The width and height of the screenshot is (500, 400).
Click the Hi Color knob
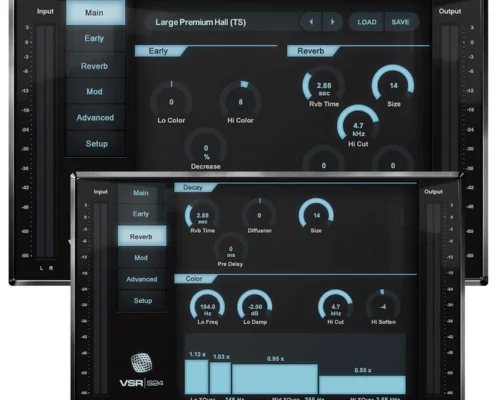click(240, 100)
